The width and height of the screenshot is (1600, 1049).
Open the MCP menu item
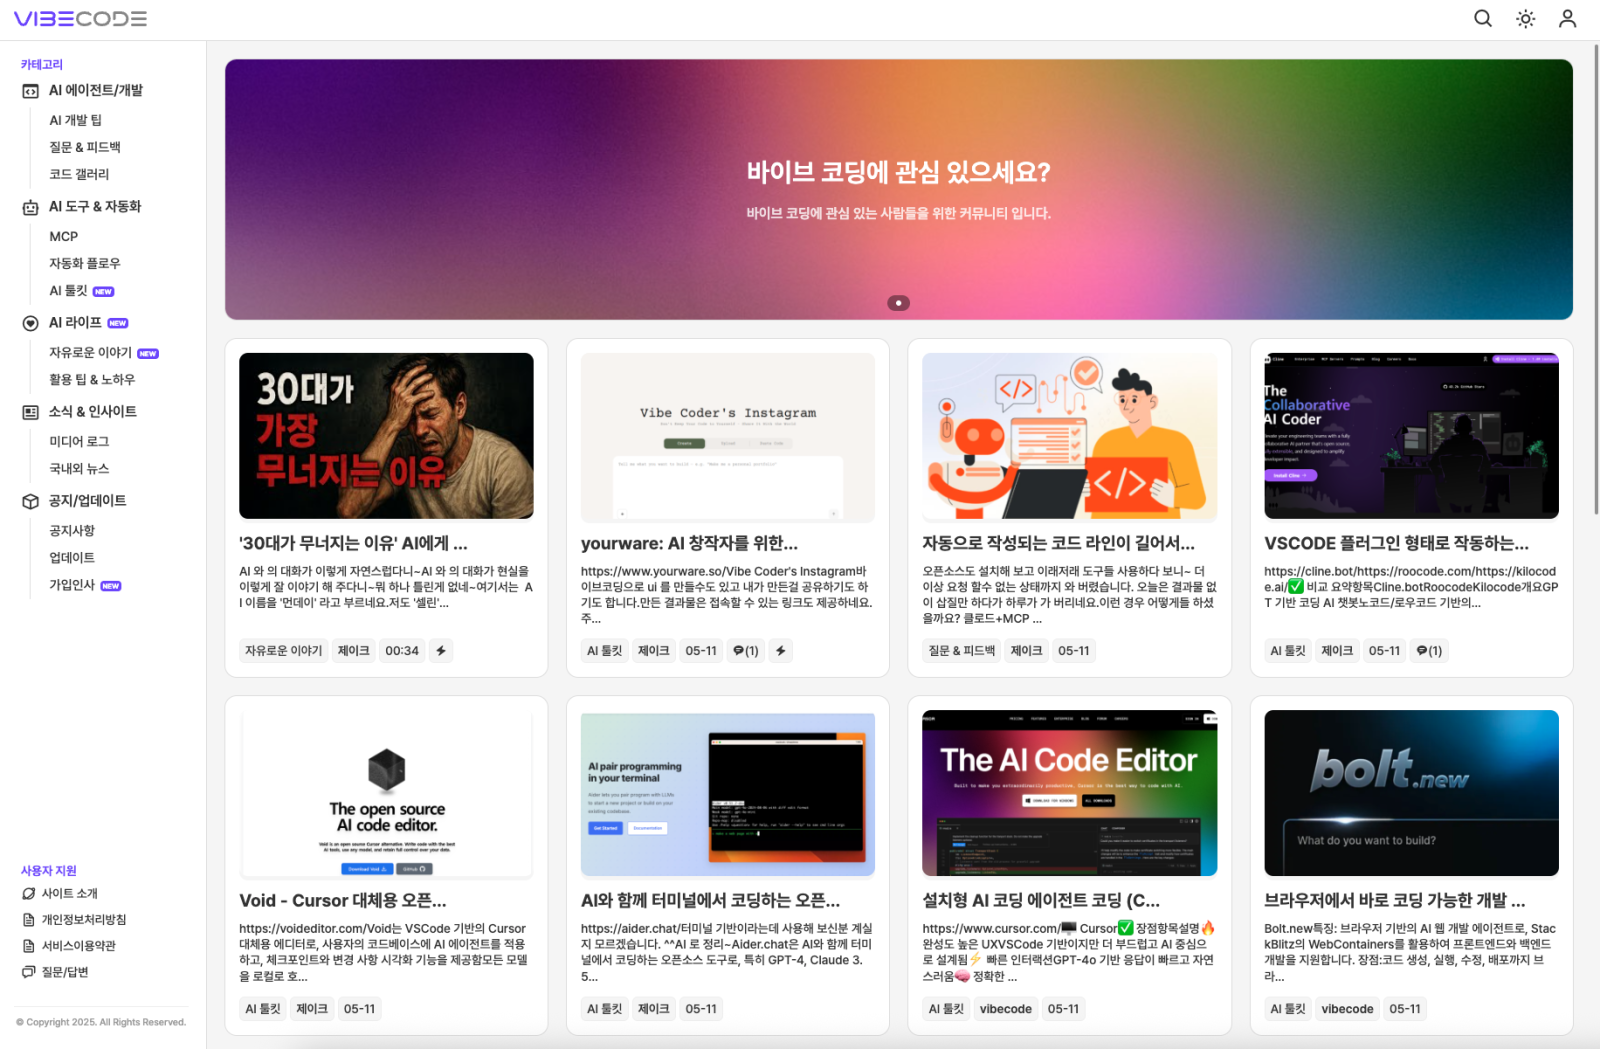63,236
